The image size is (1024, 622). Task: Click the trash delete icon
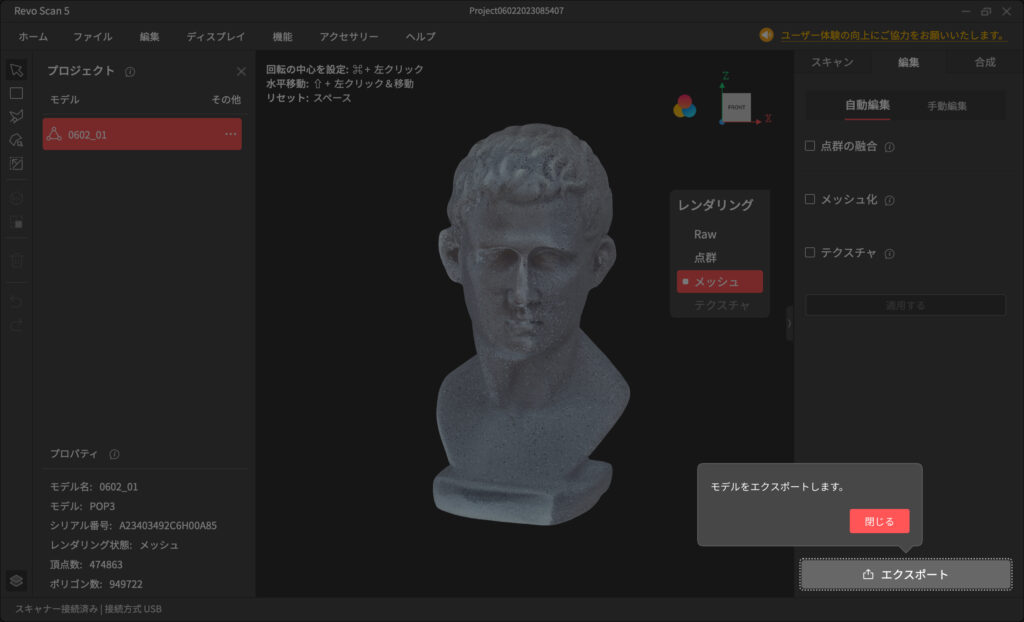pos(16,260)
